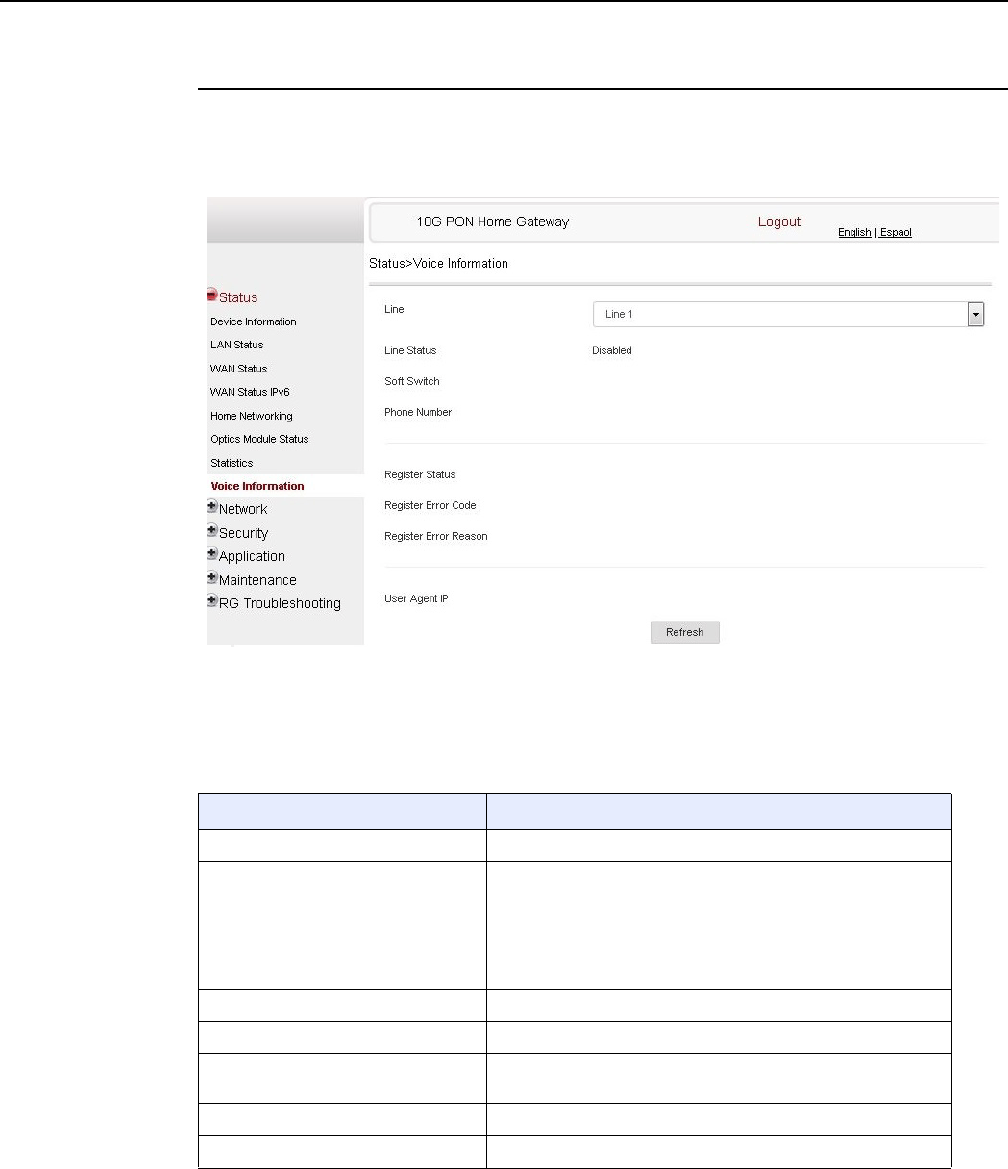Click the Register Error Code label

tap(430, 505)
